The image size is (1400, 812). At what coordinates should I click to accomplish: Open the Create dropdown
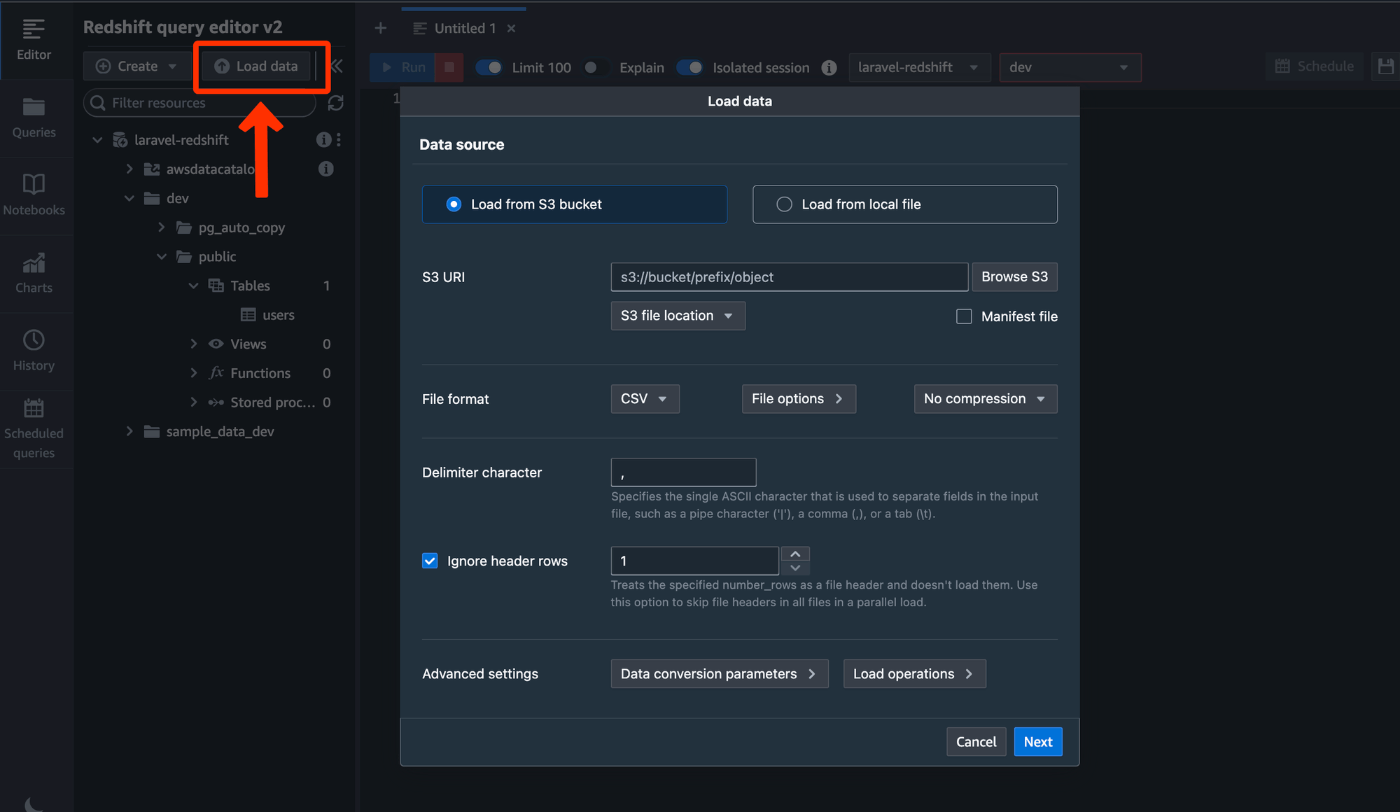click(x=137, y=66)
